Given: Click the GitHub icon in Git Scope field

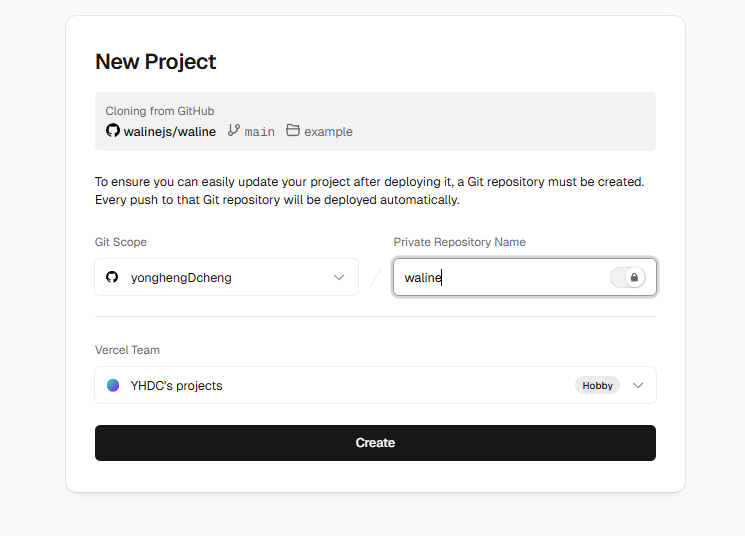Looking at the screenshot, I should 112,277.
